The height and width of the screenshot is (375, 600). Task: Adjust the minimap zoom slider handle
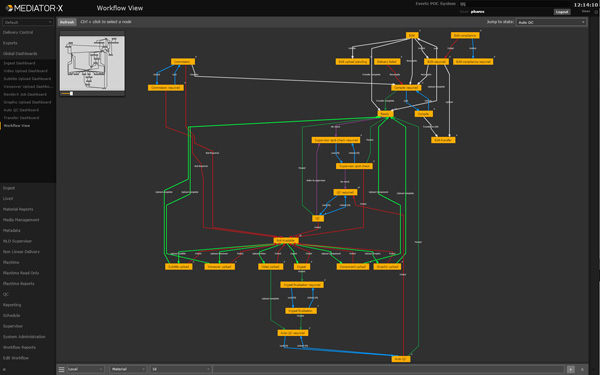click(x=71, y=93)
